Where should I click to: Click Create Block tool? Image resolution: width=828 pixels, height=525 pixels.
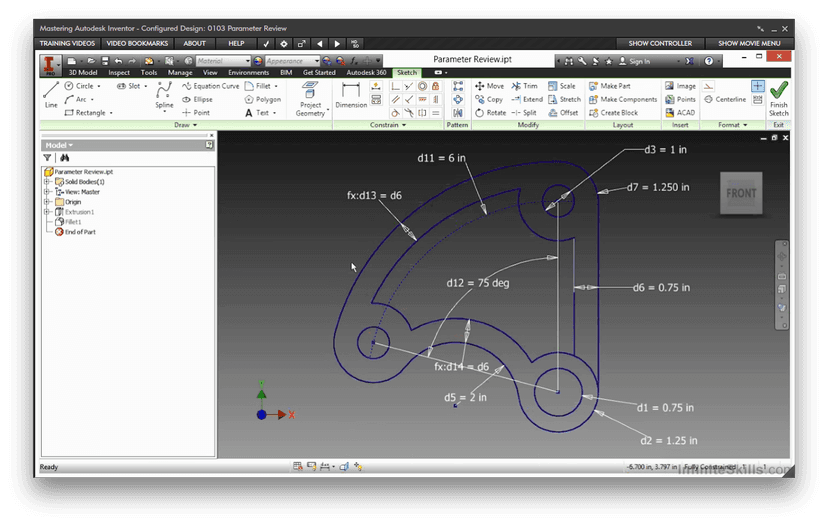click(613, 112)
